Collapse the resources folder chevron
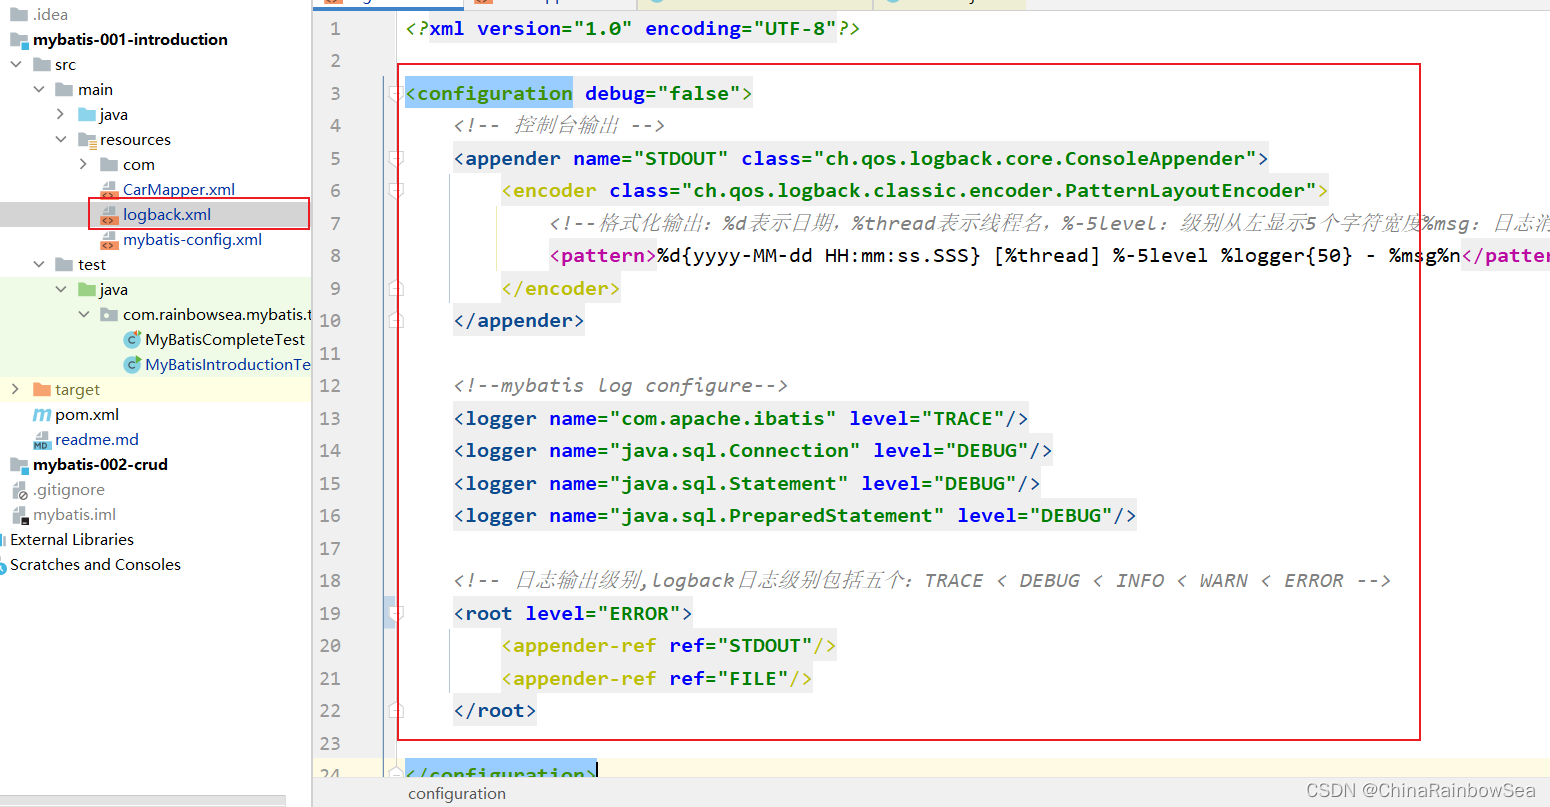Viewport: 1550px width, 807px height. click(x=61, y=140)
